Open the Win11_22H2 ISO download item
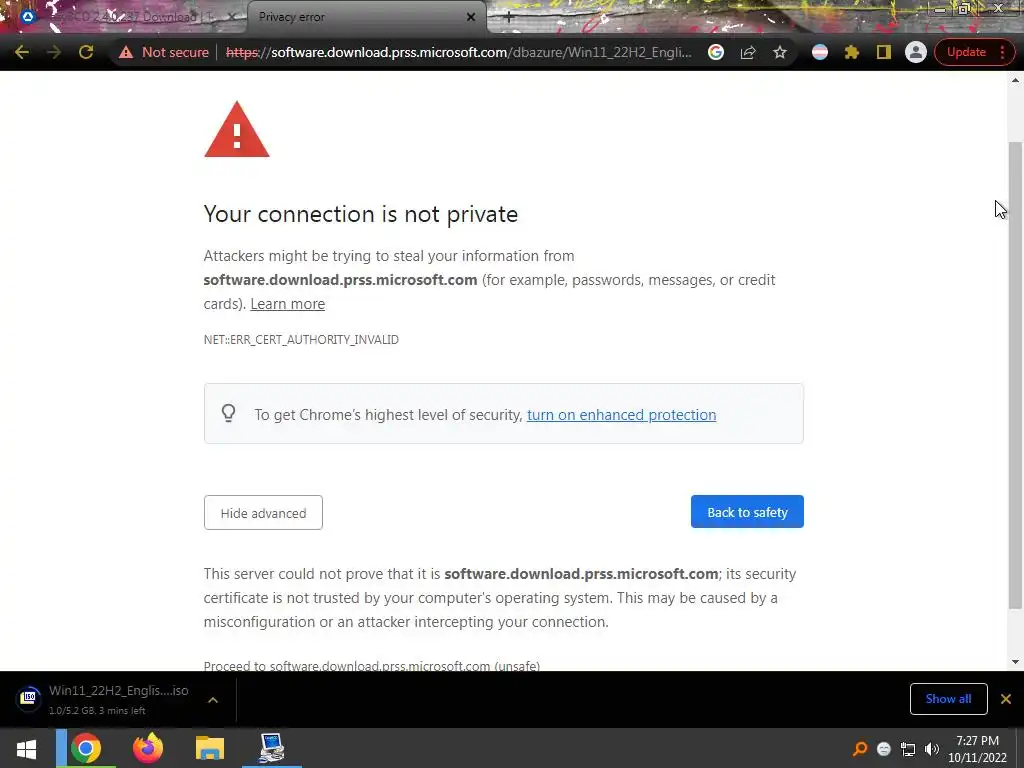 119,699
